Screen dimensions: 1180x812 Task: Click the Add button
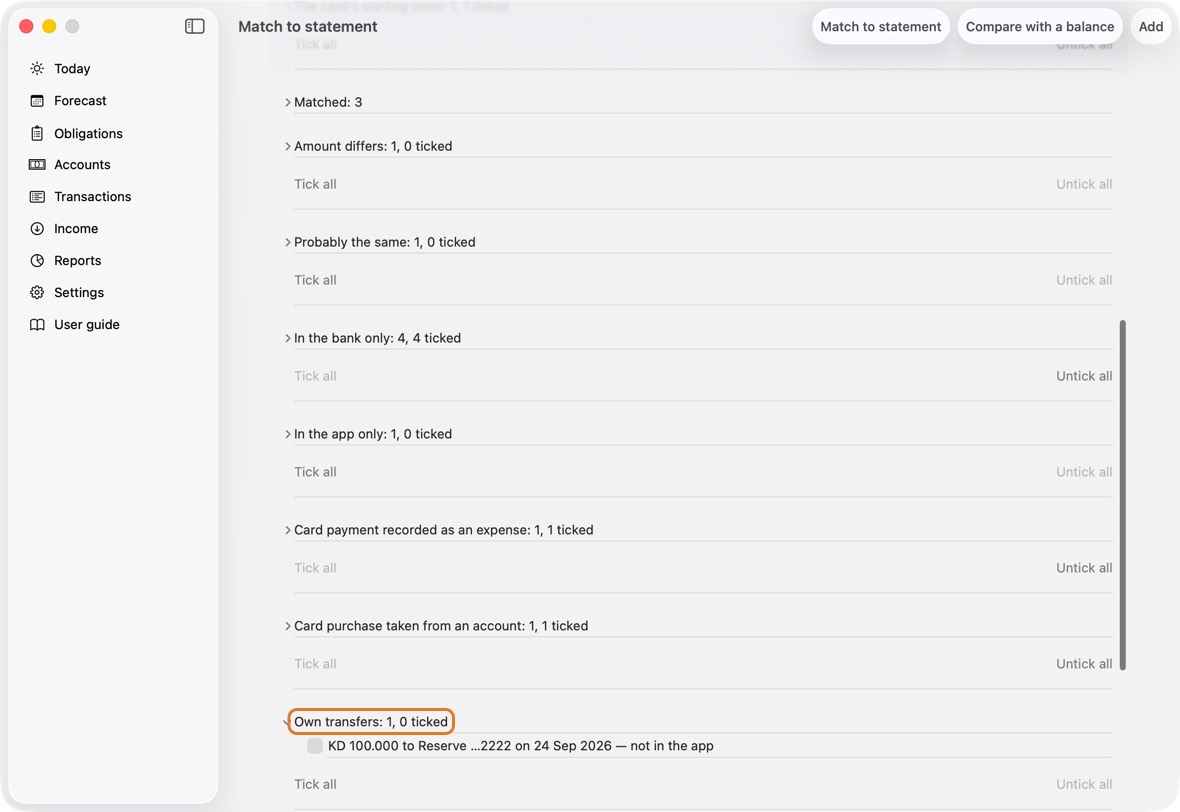pos(1151,26)
